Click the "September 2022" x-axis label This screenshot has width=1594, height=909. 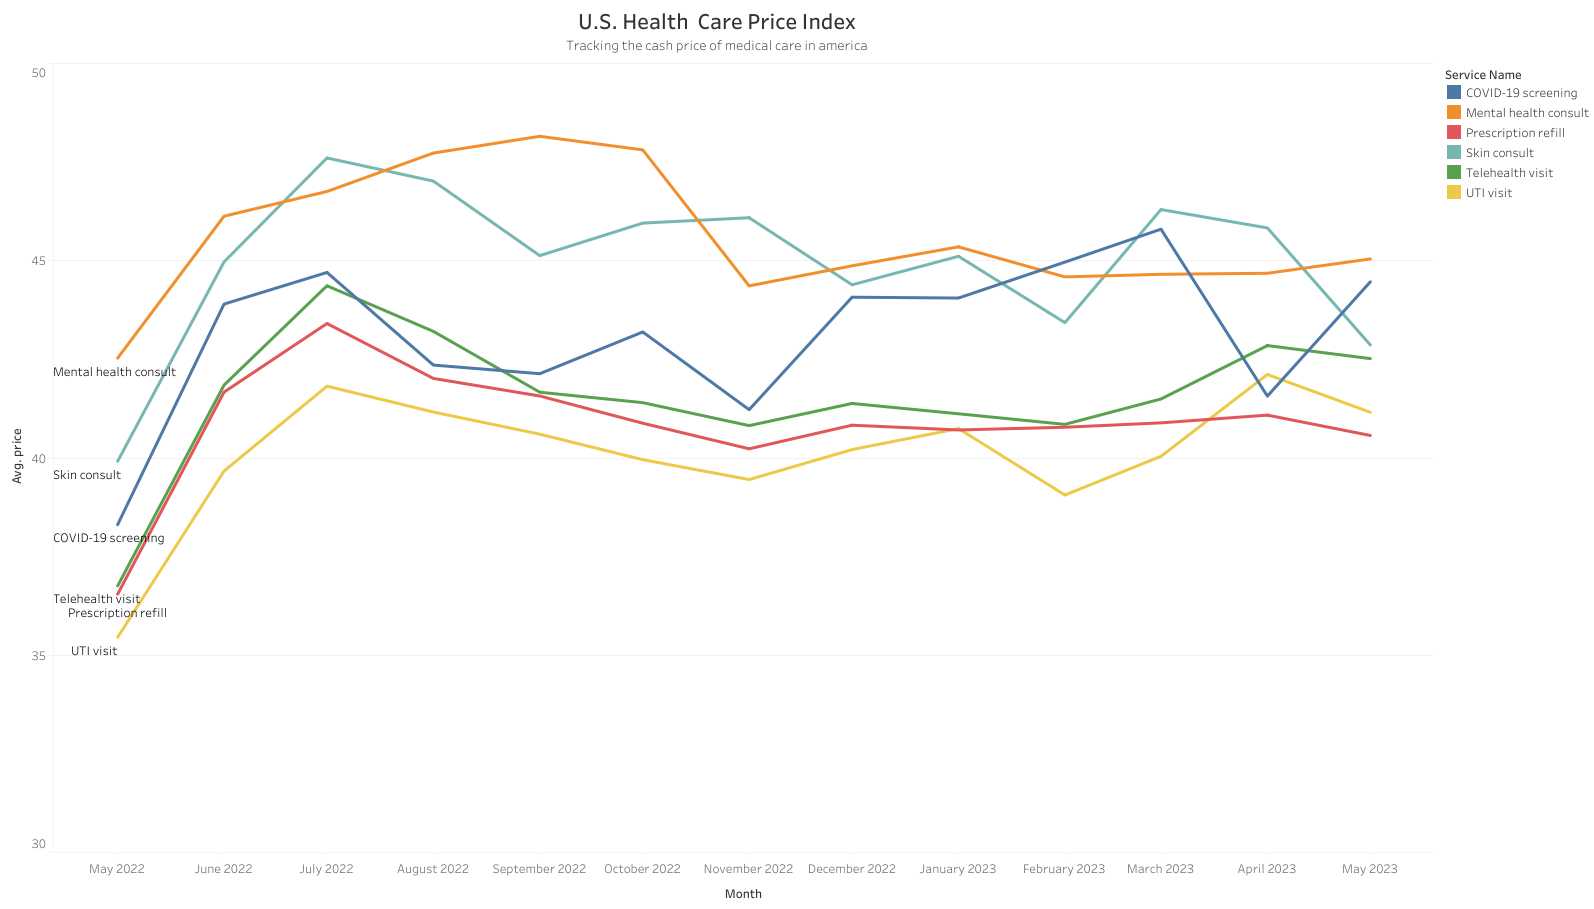[539, 869]
